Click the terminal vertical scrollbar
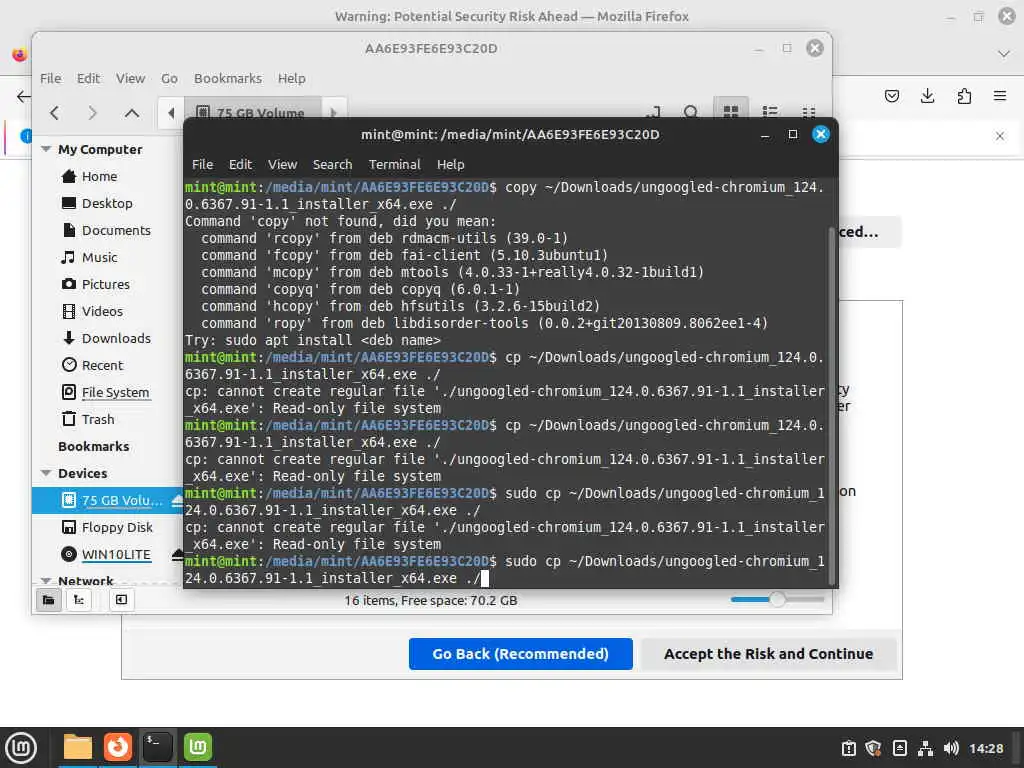Viewport: 1024px width, 768px height. pos(831,405)
